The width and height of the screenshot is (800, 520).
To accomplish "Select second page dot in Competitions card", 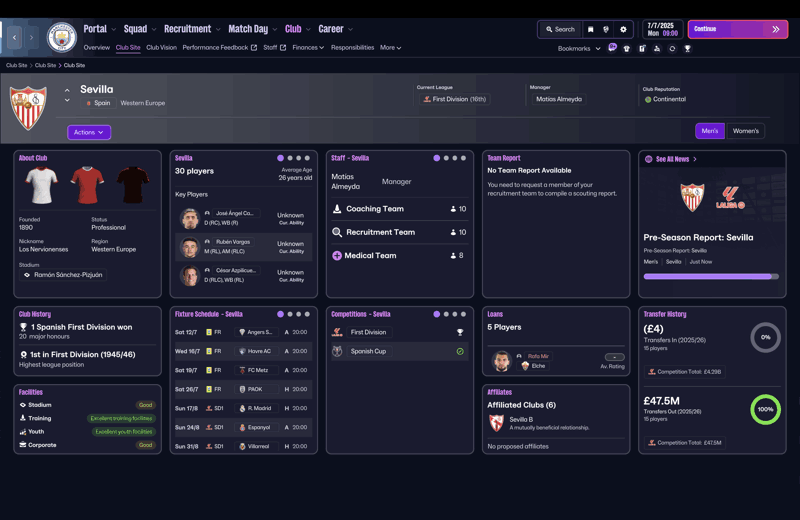I will point(446,314).
